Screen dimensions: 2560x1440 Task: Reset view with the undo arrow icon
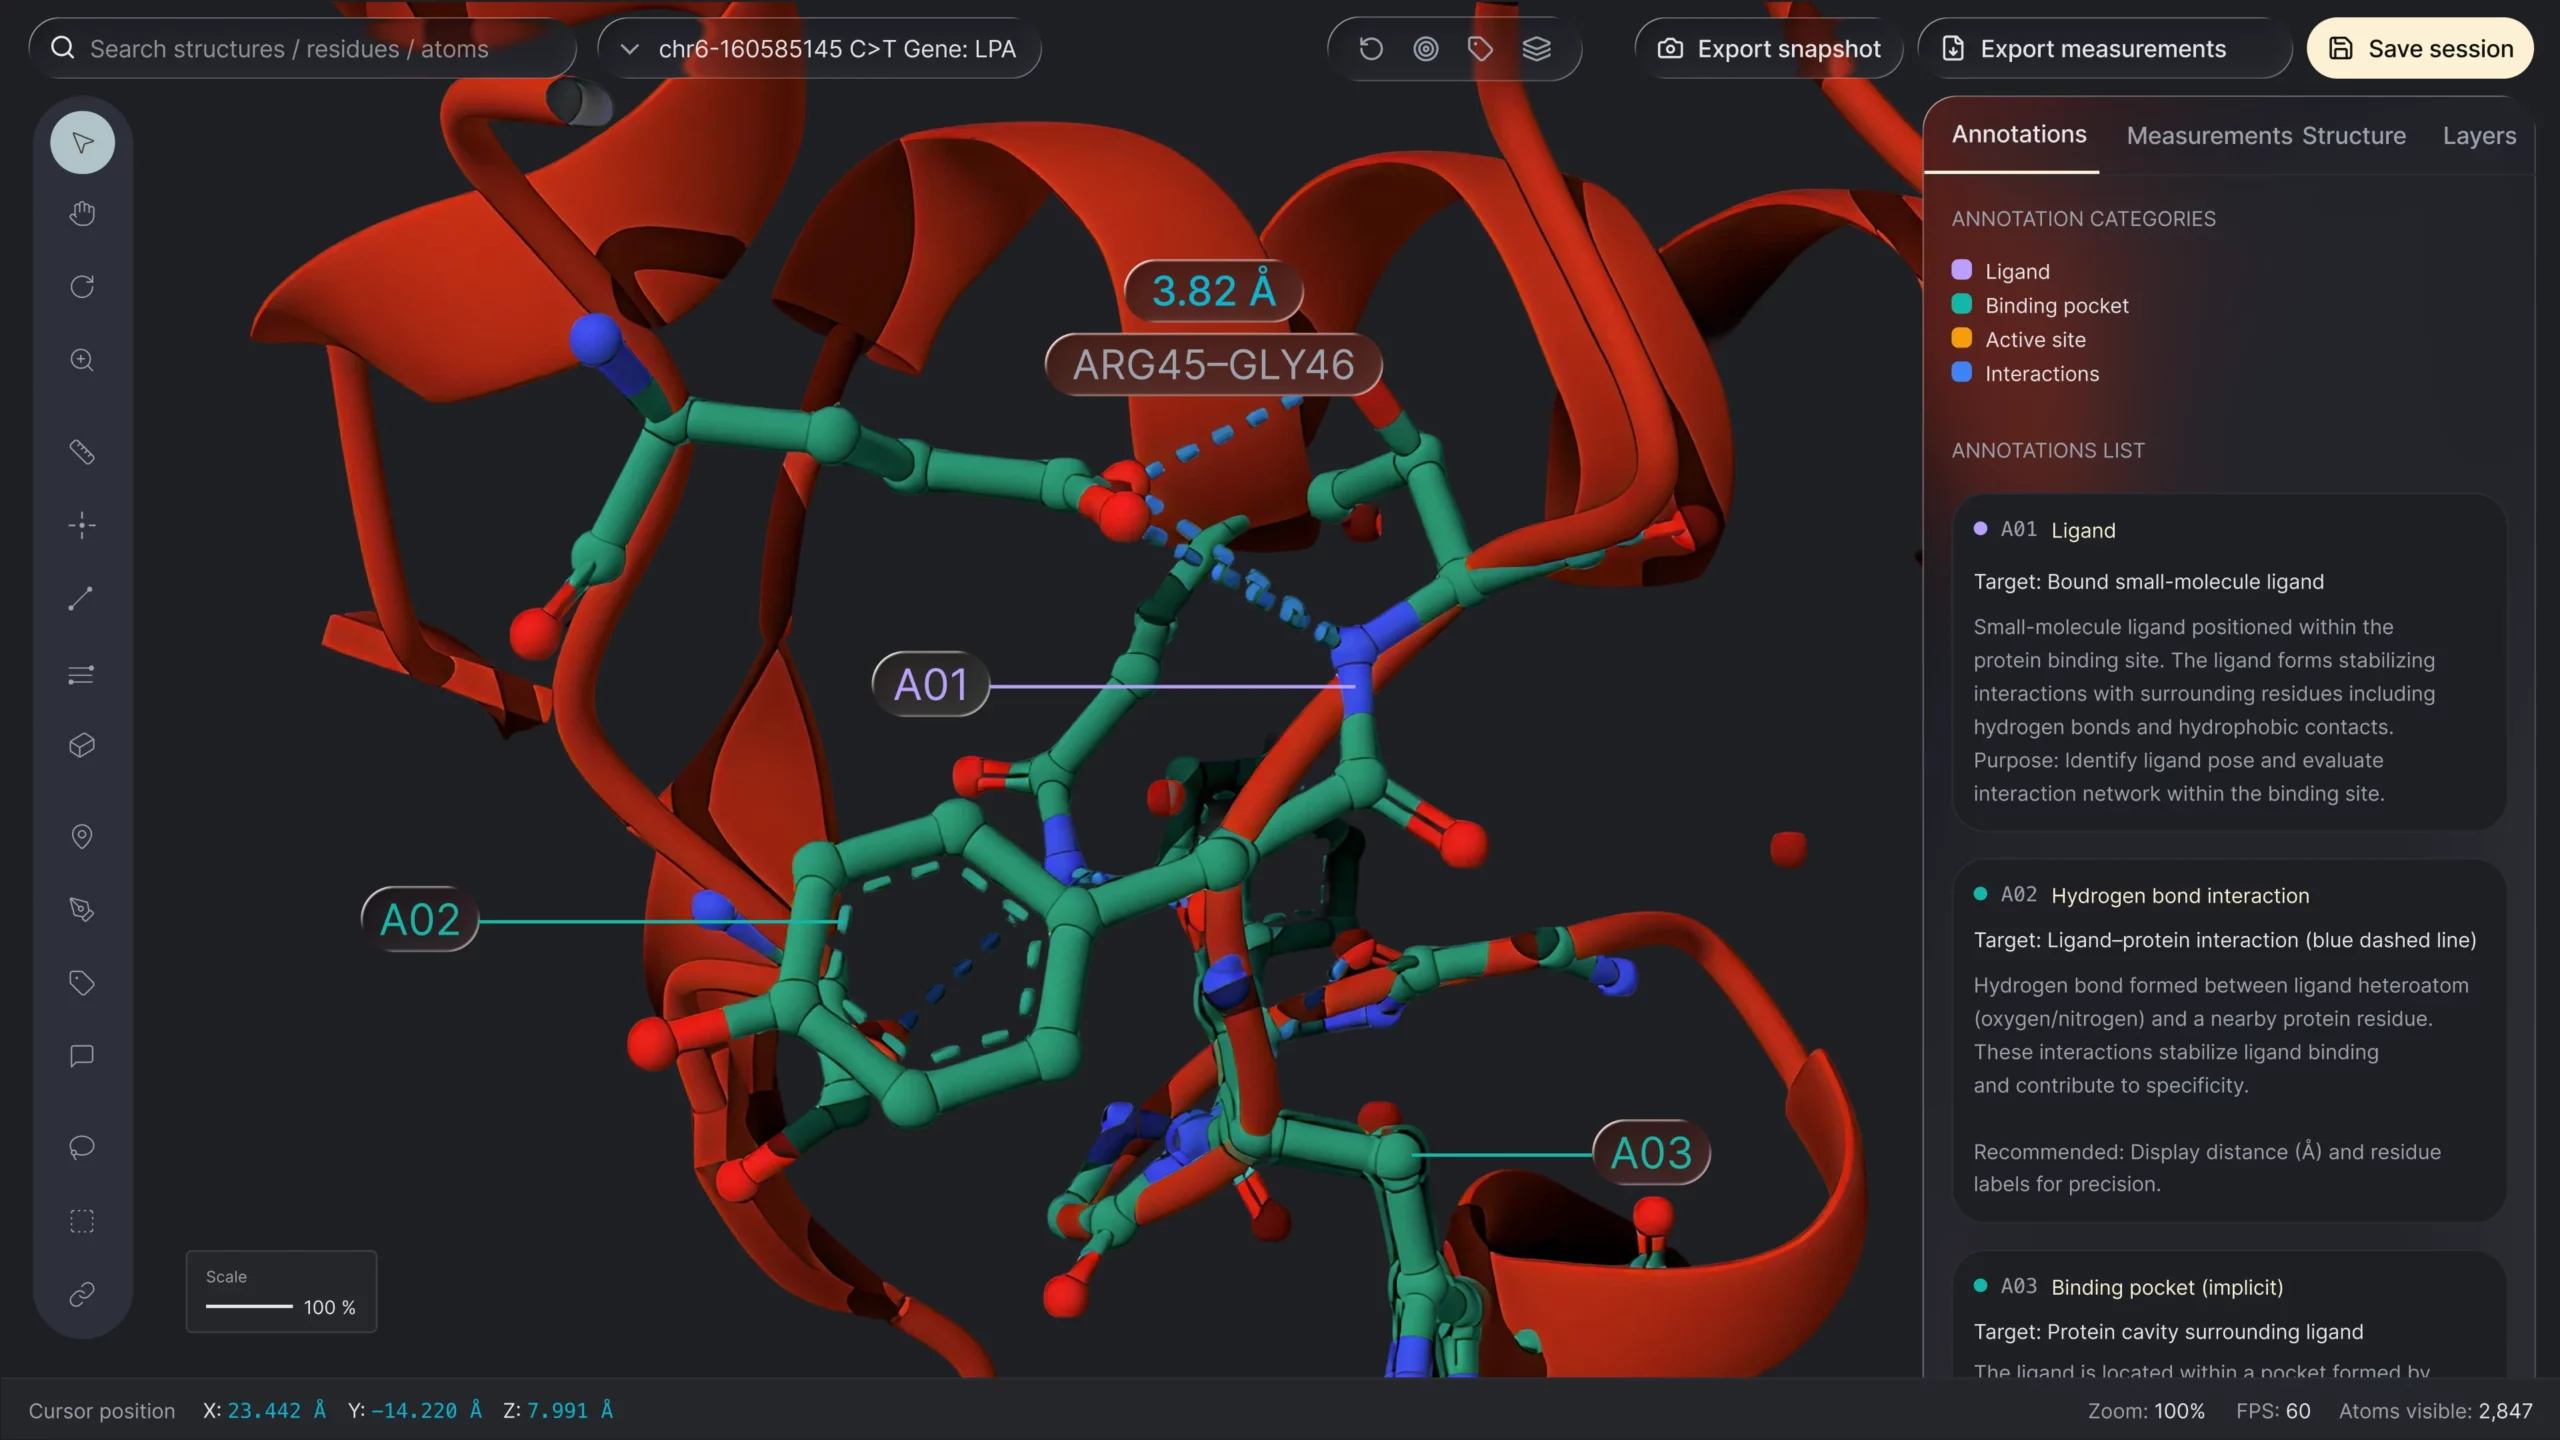(x=1371, y=48)
